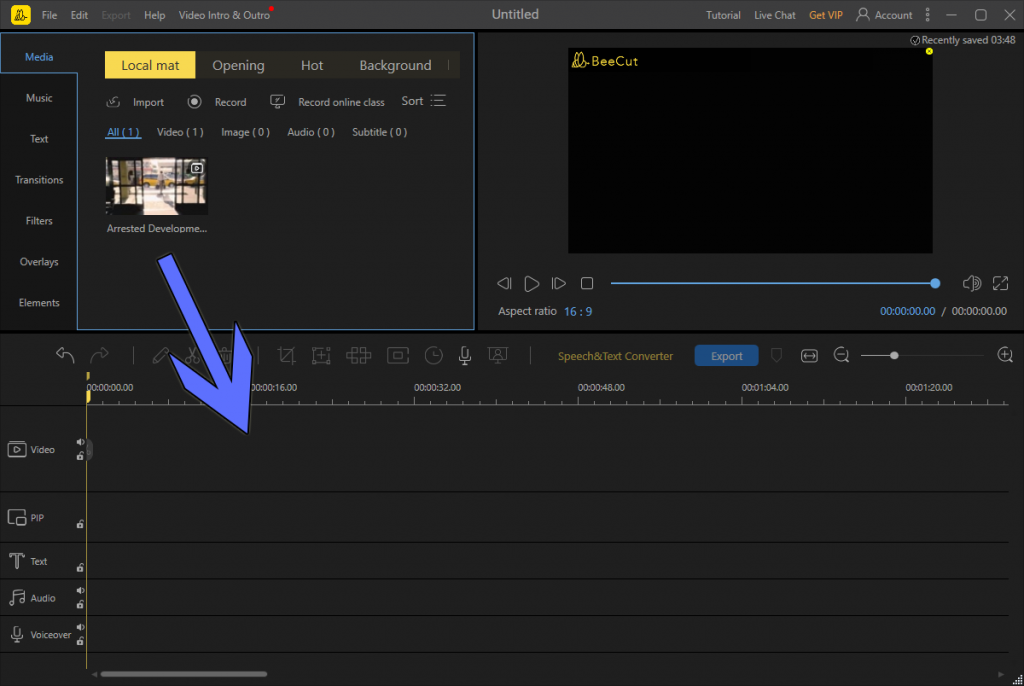
Task: Click the preview progress slider
Action: 773,284
